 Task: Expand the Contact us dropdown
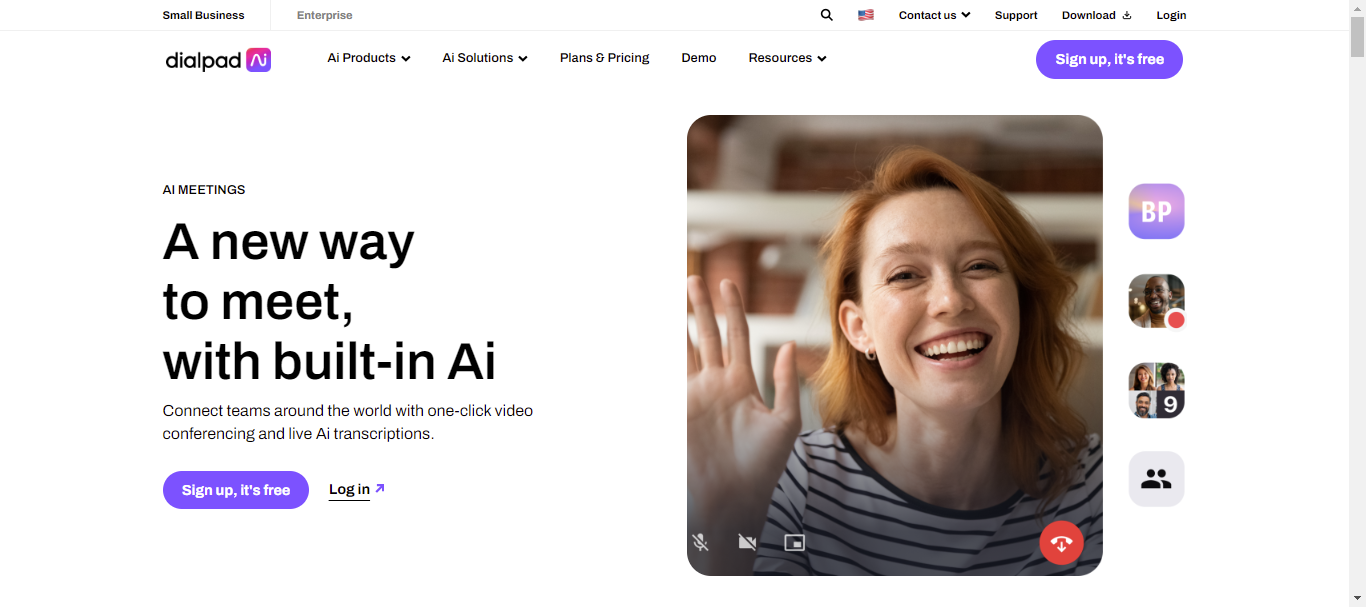933,15
